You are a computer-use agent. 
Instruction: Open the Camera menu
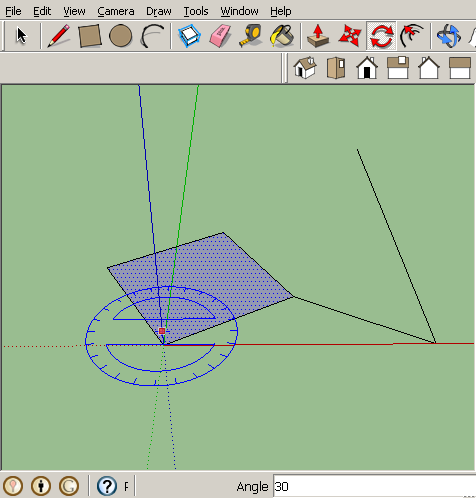tap(116, 11)
